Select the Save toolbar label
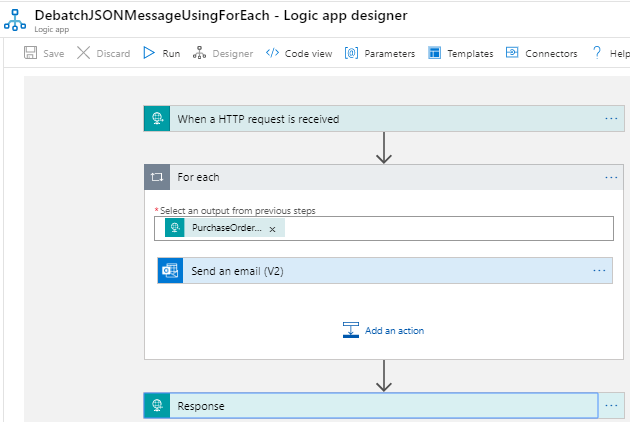 coord(53,53)
